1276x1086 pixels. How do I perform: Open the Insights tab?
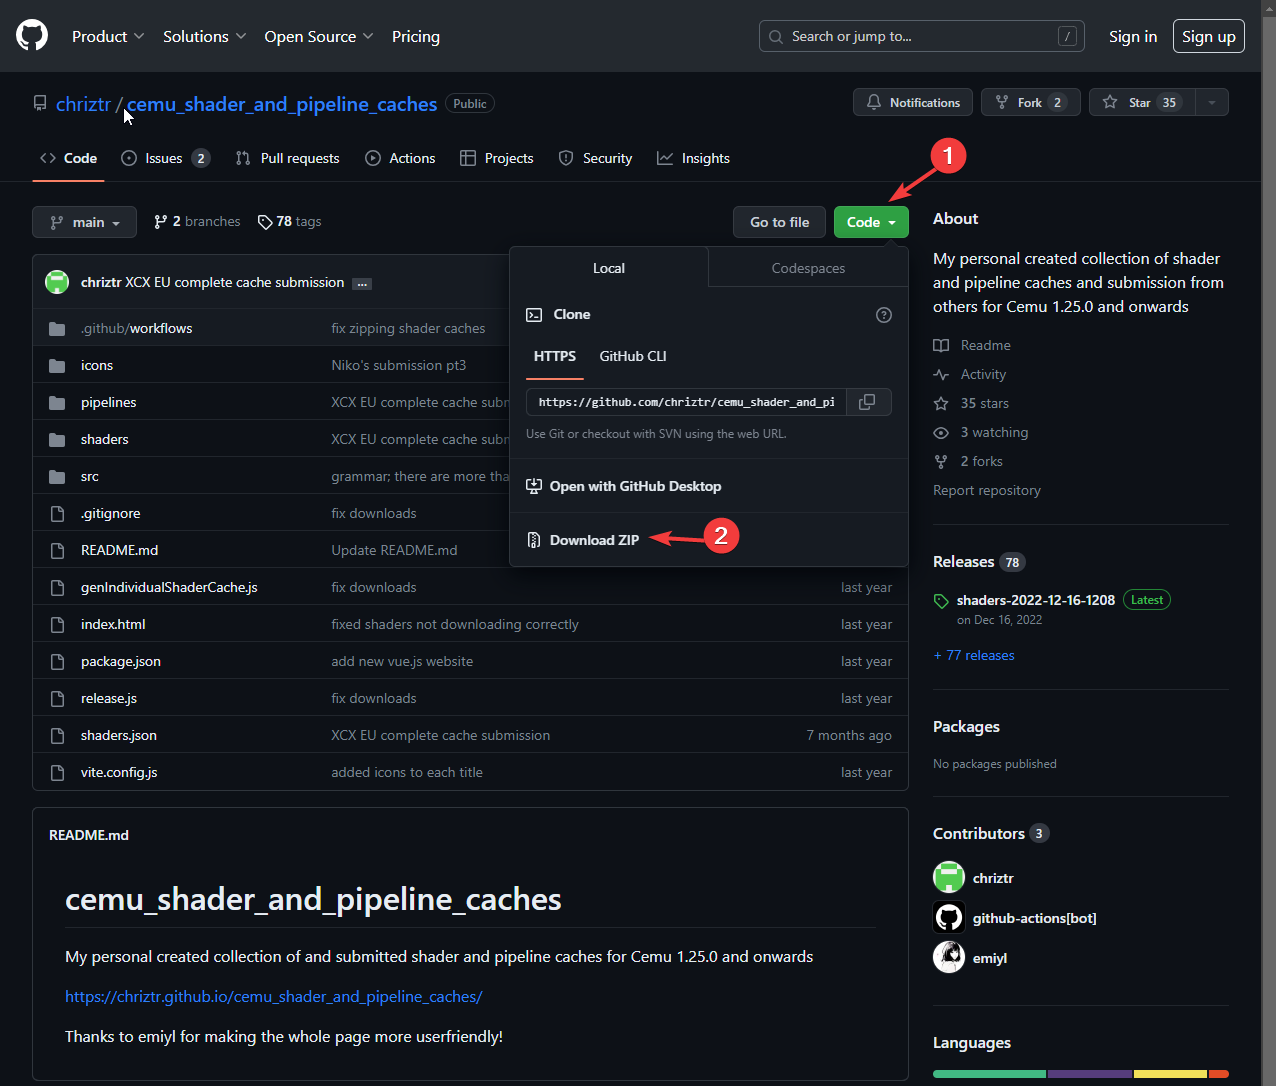click(x=693, y=158)
